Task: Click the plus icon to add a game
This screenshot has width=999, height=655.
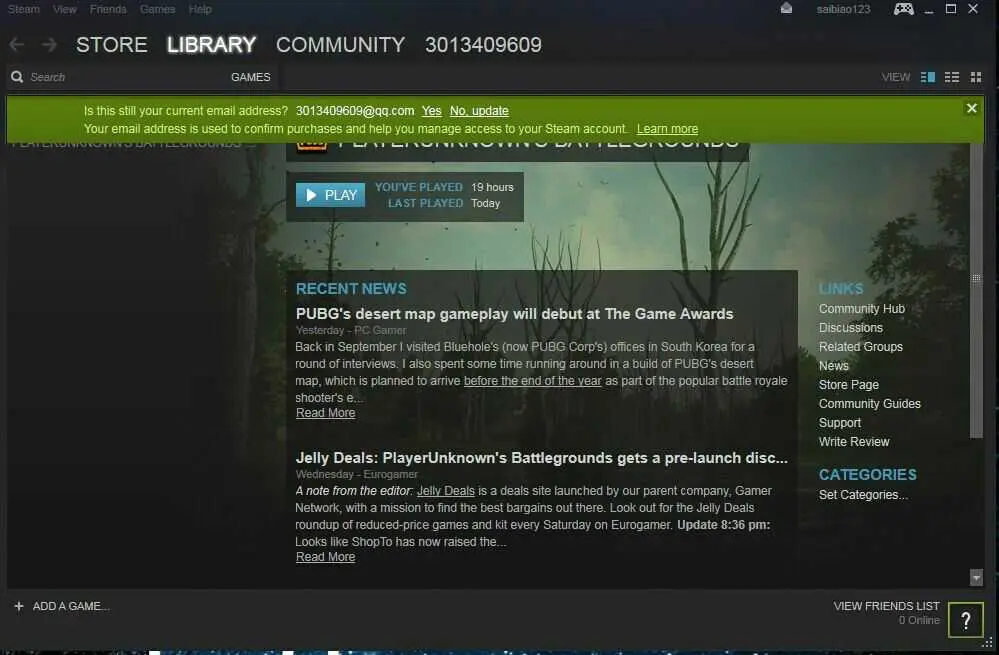Action: (x=18, y=606)
